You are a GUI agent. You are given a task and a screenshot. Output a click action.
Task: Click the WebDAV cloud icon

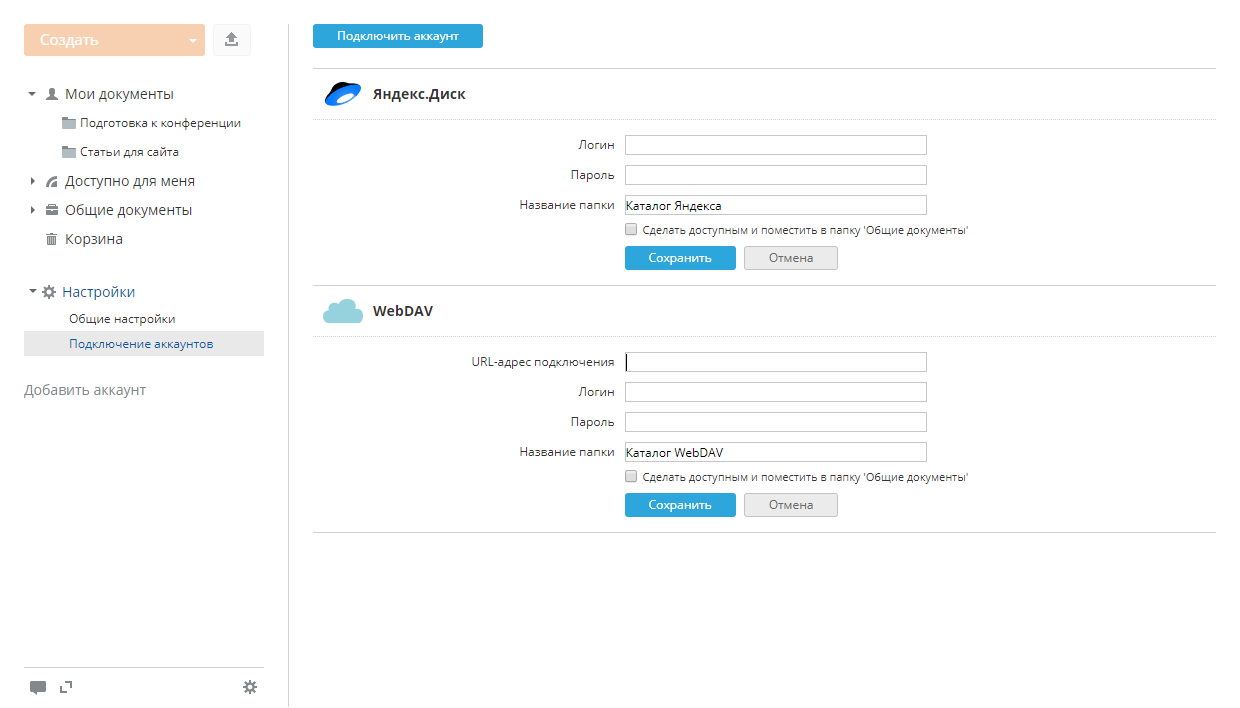point(342,311)
